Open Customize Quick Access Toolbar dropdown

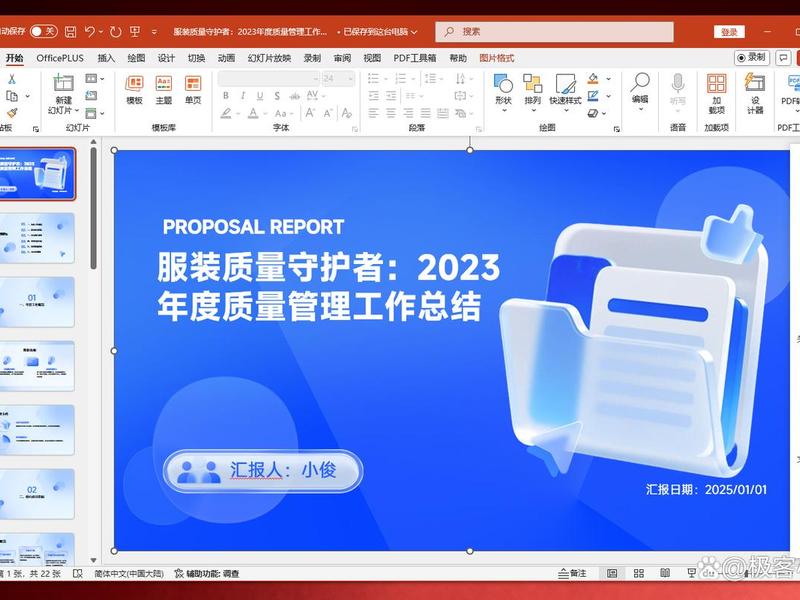(x=154, y=32)
